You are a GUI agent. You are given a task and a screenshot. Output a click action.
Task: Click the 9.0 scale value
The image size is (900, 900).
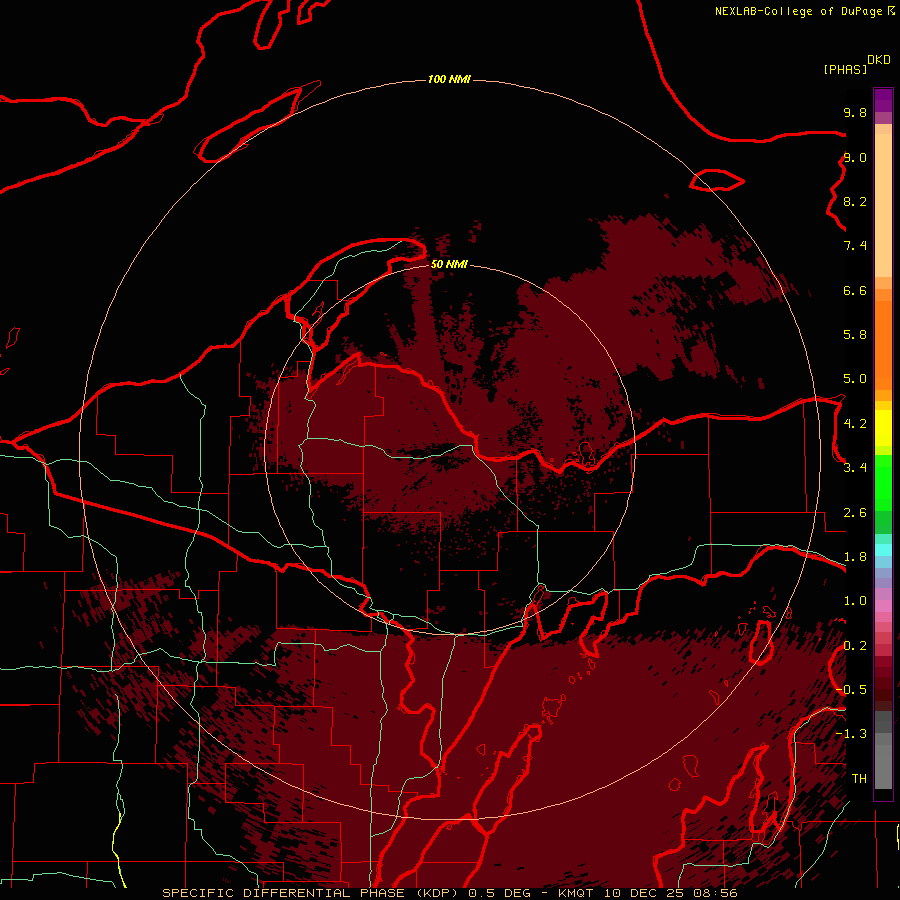[x=855, y=157]
